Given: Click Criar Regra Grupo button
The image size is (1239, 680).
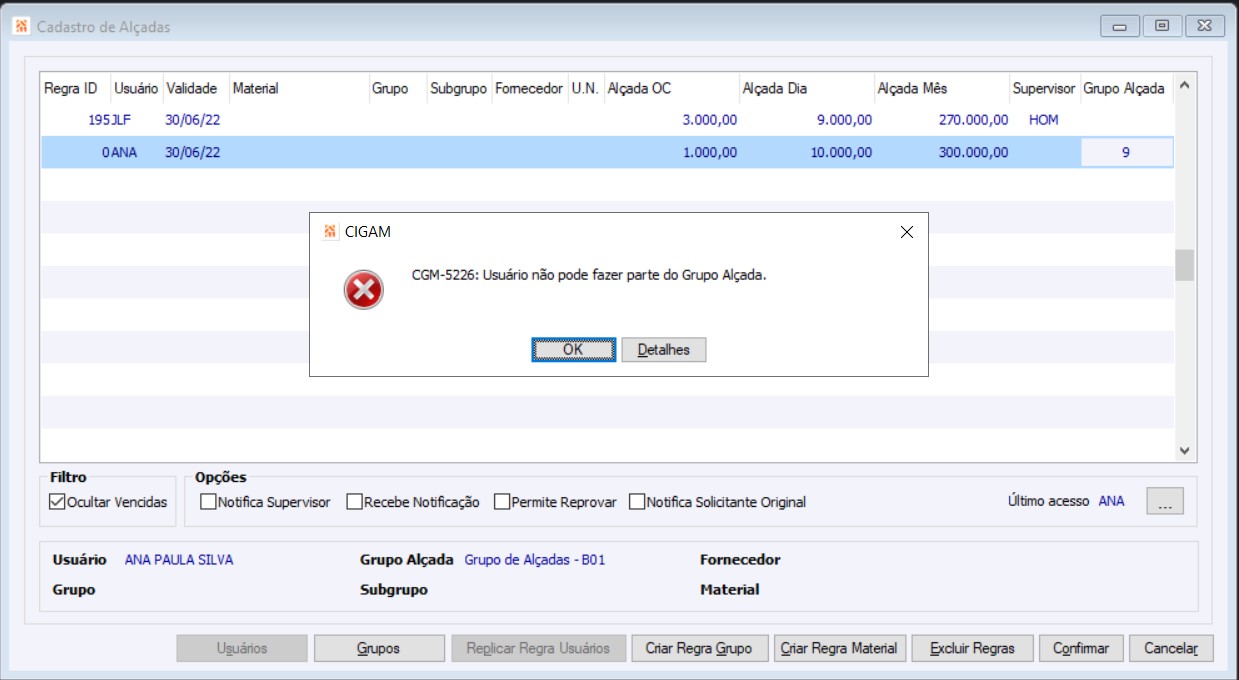Looking at the screenshot, I should point(699,648).
